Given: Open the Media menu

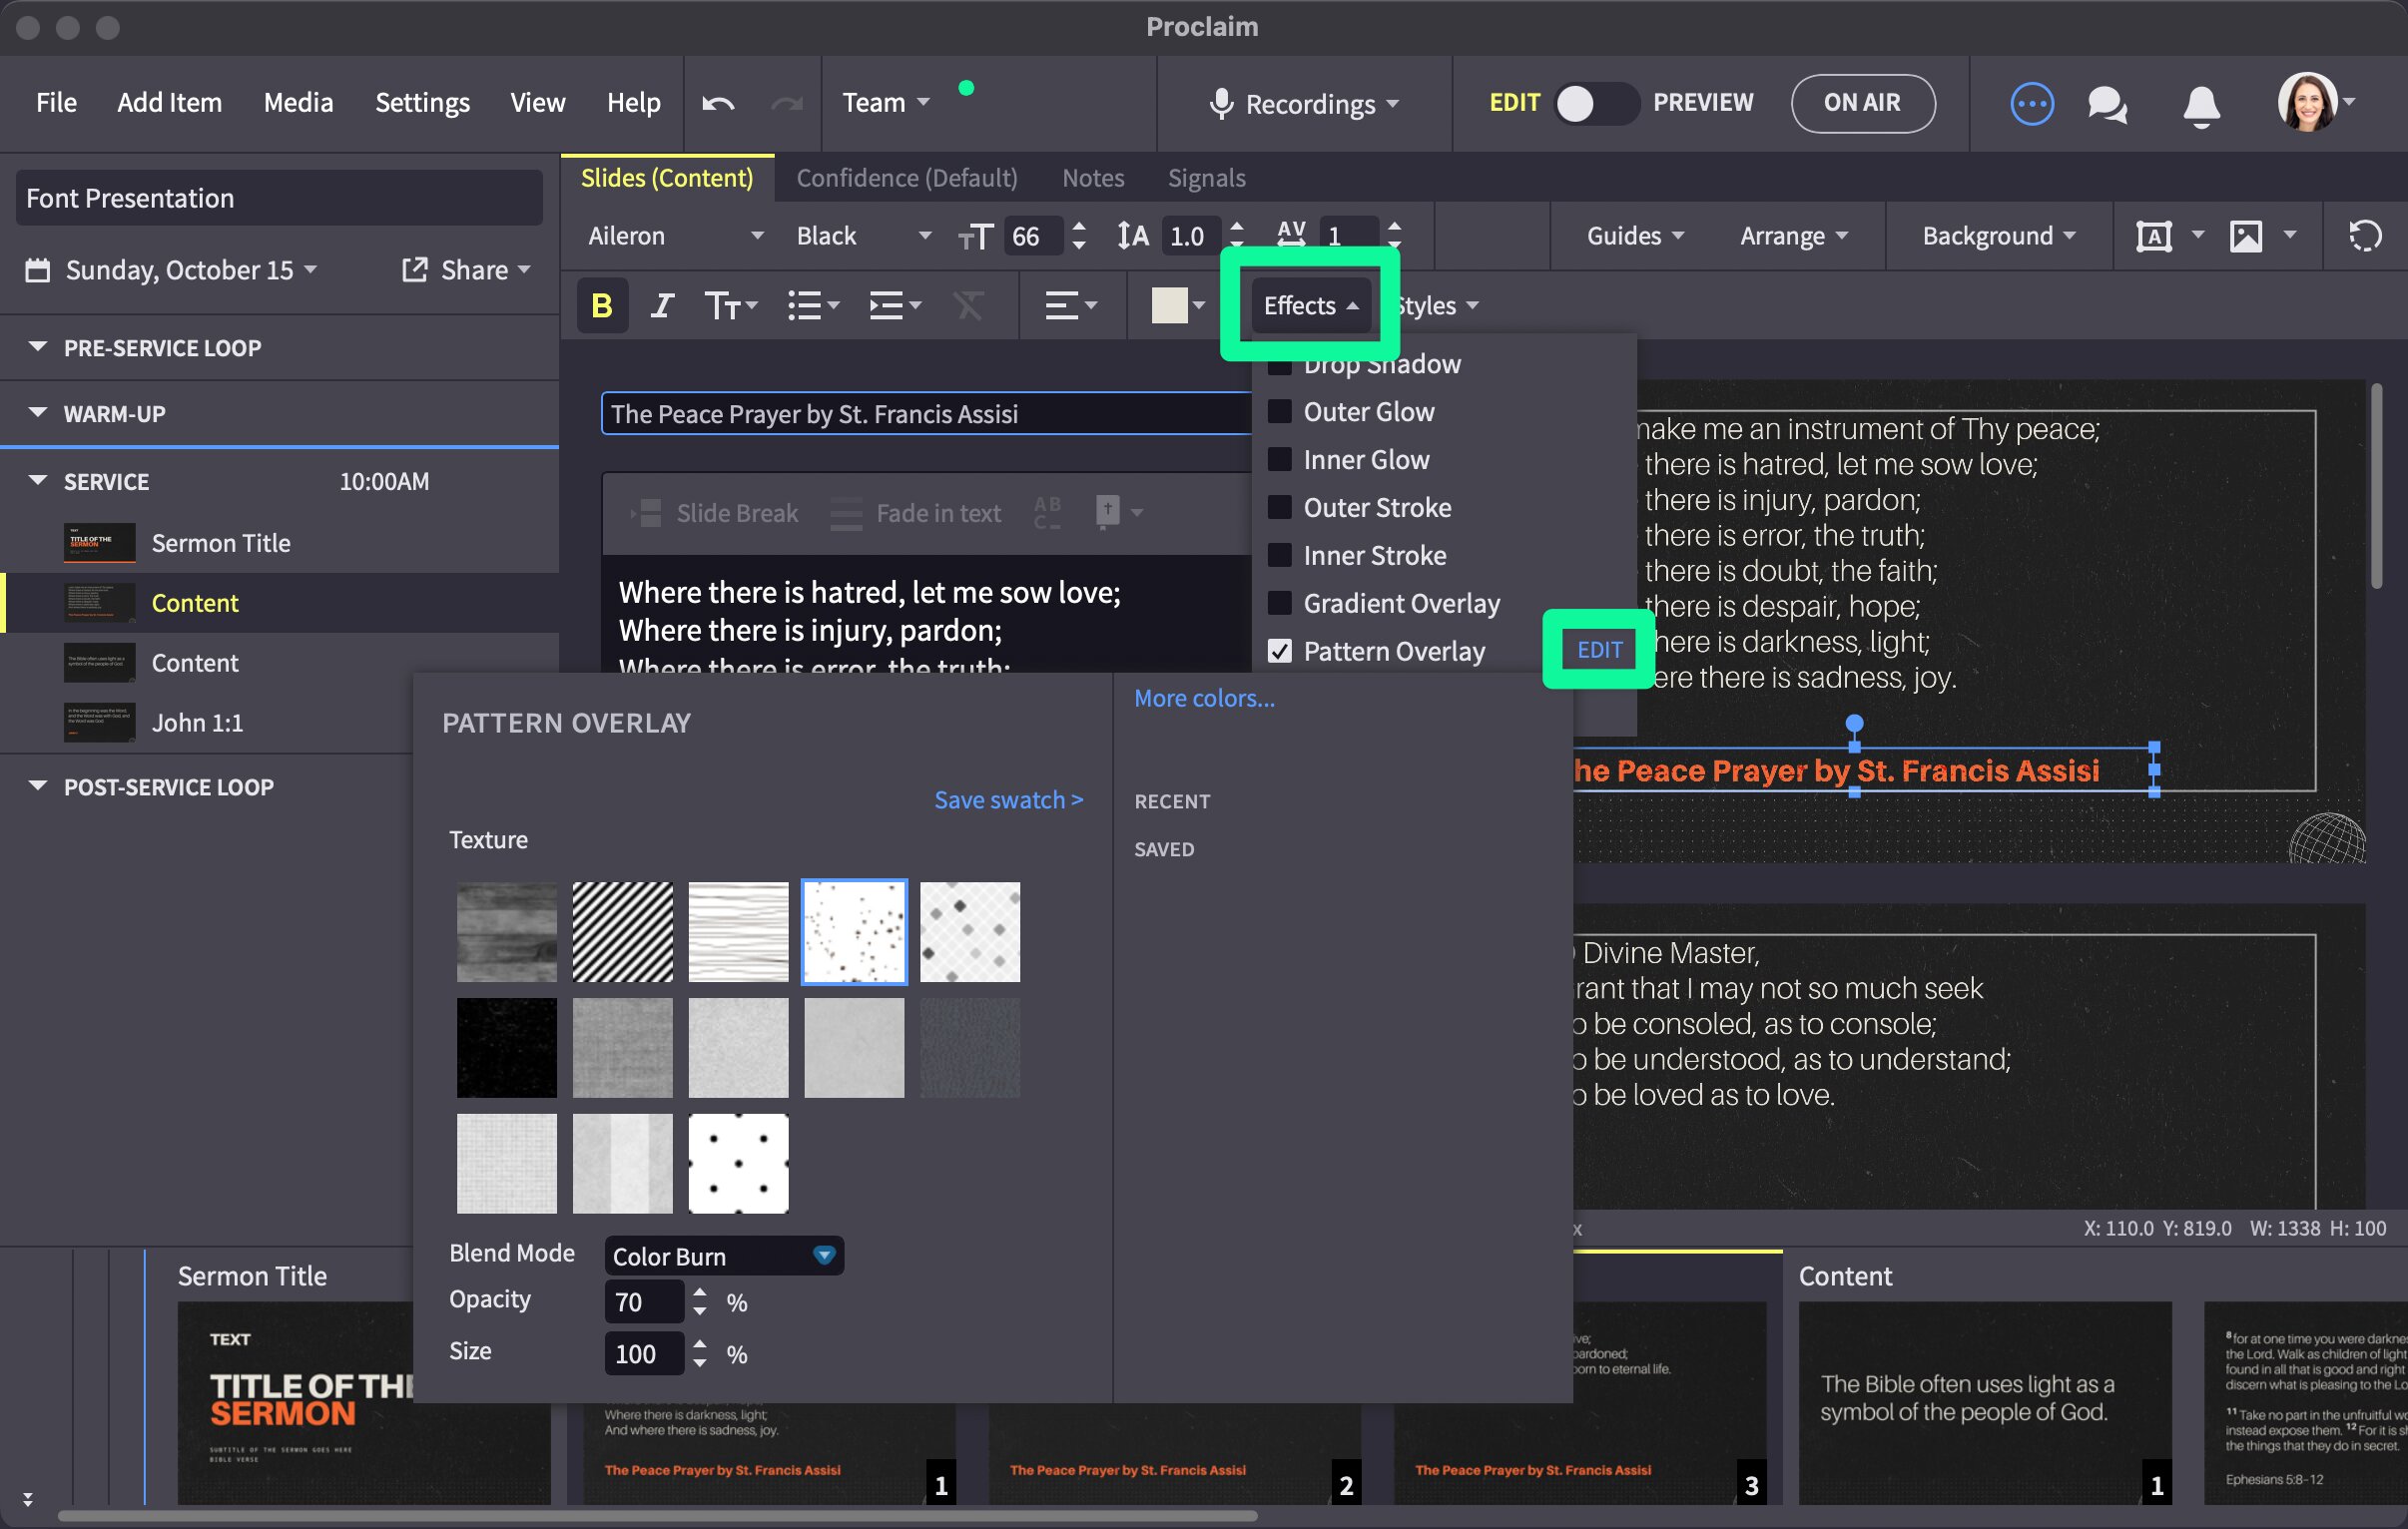Looking at the screenshot, I should [298, 103].
